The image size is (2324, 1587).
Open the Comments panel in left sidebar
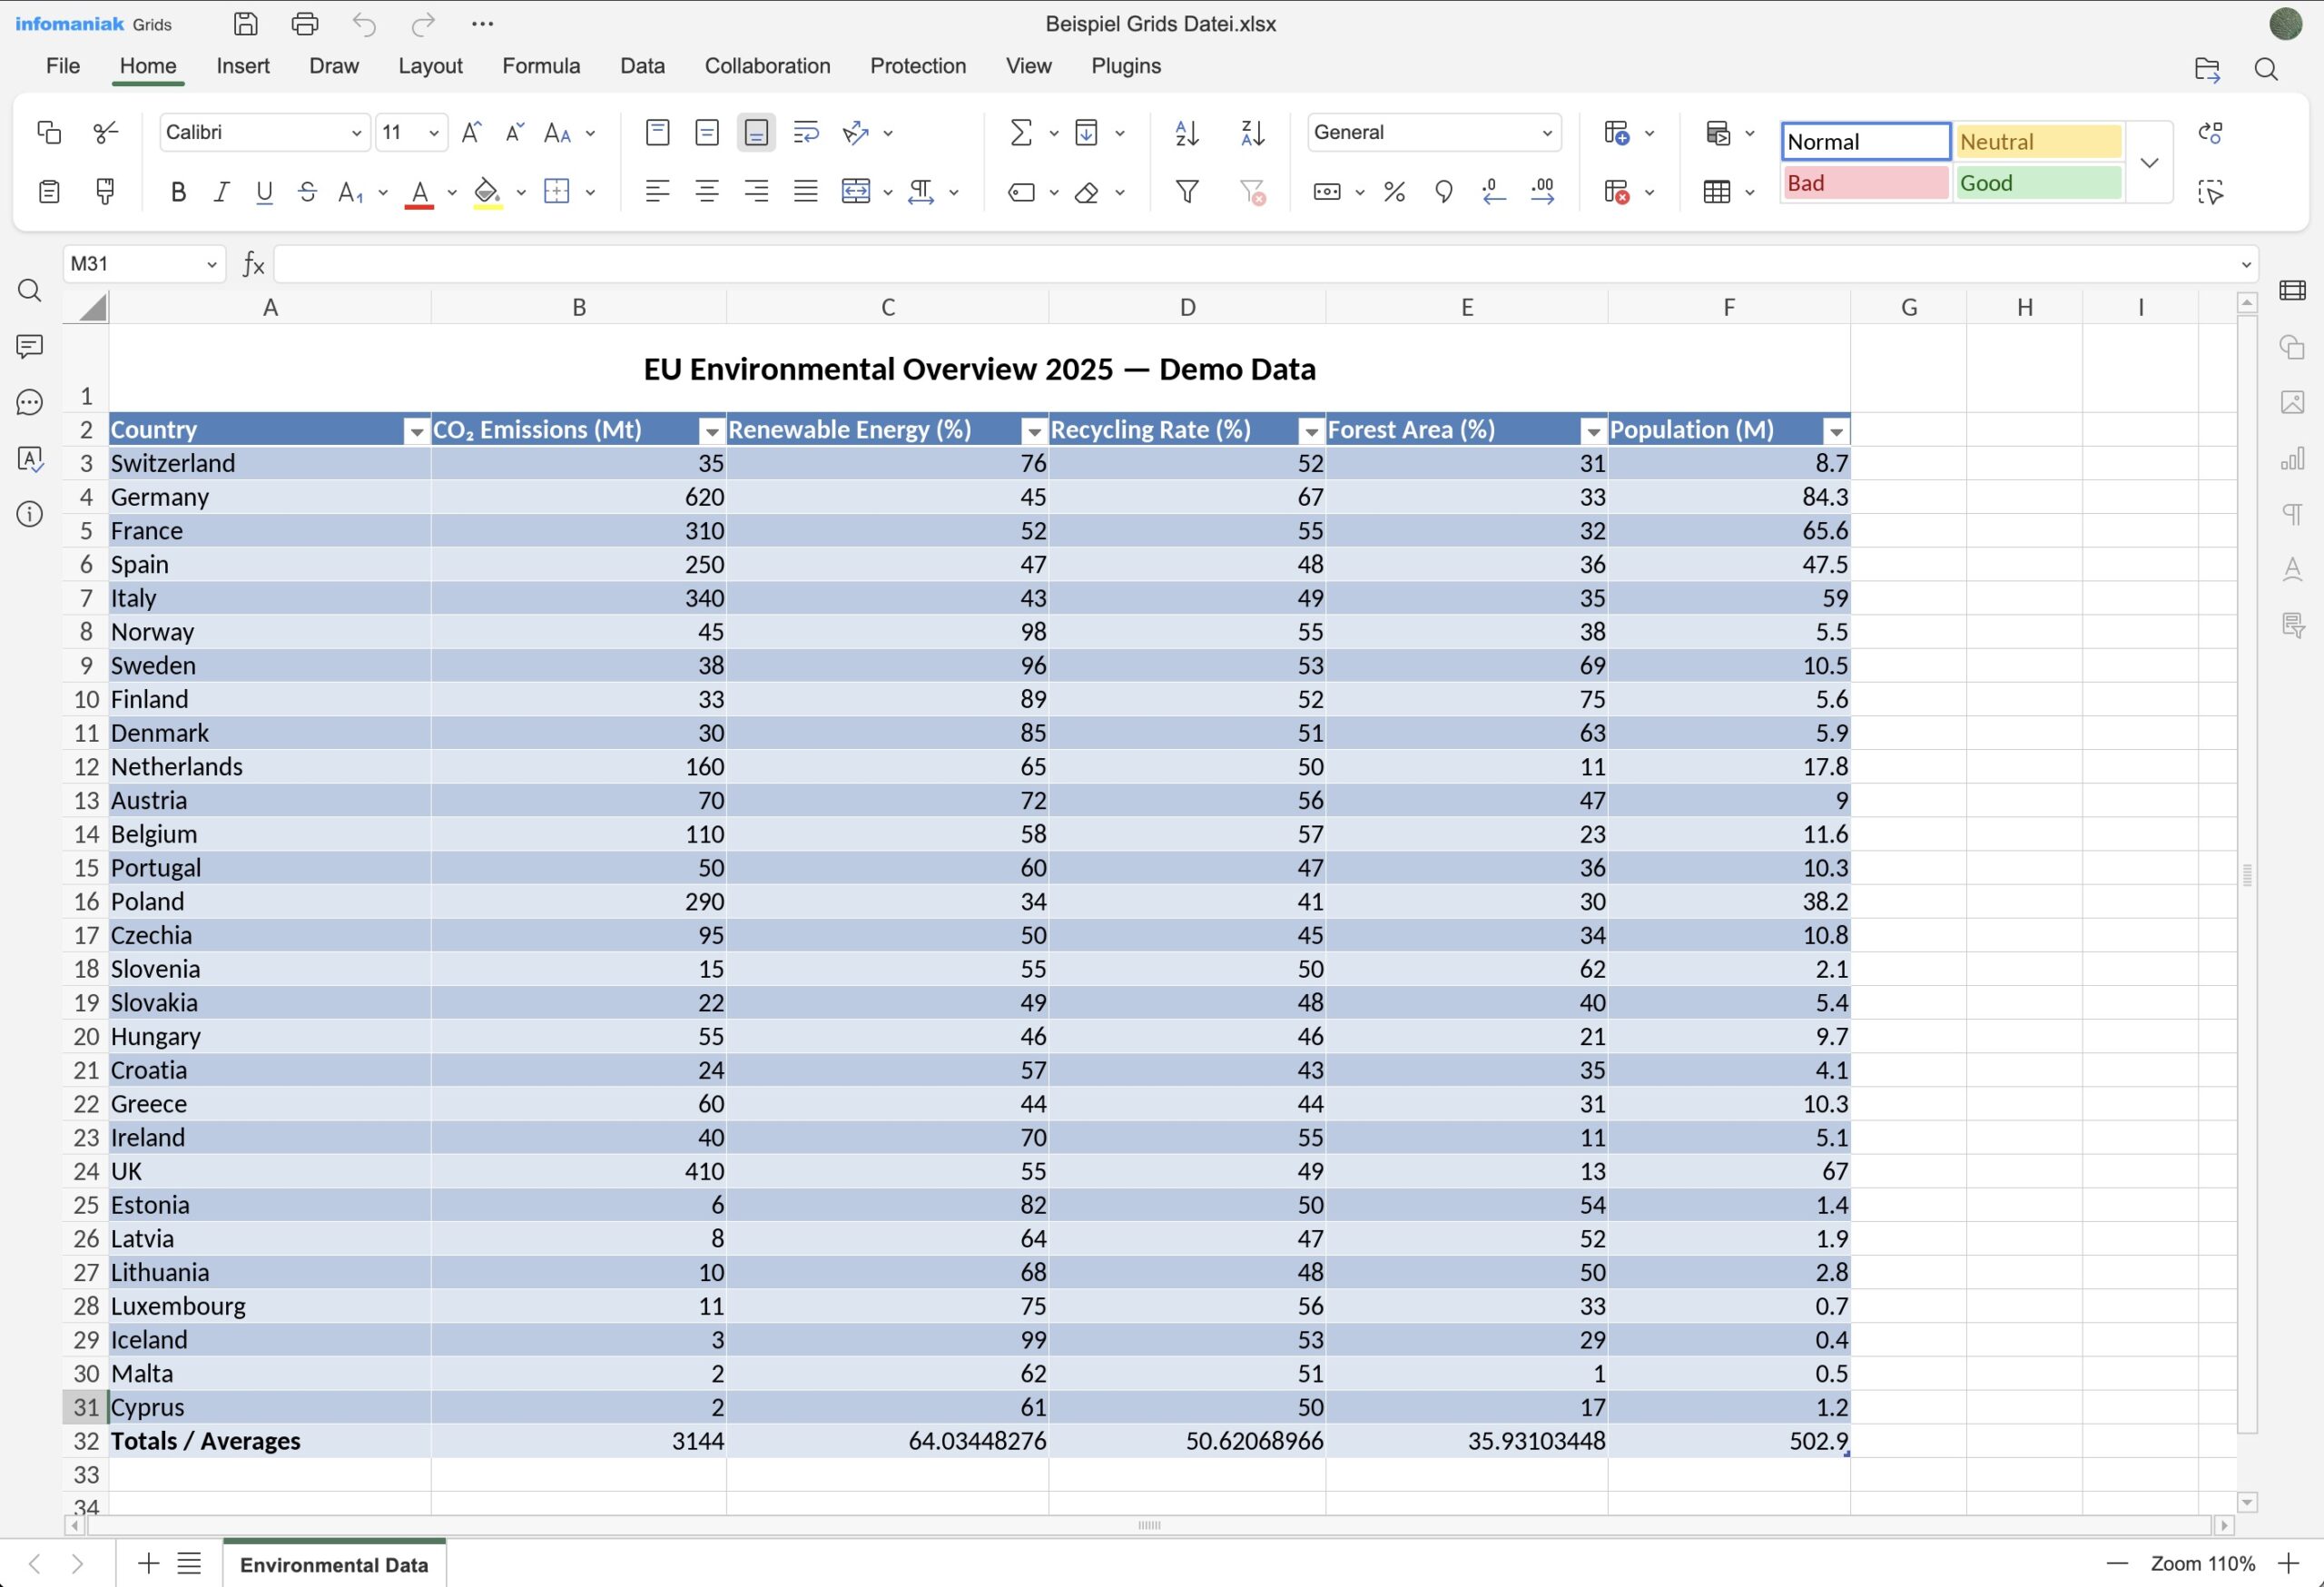(x=30, y=346)
